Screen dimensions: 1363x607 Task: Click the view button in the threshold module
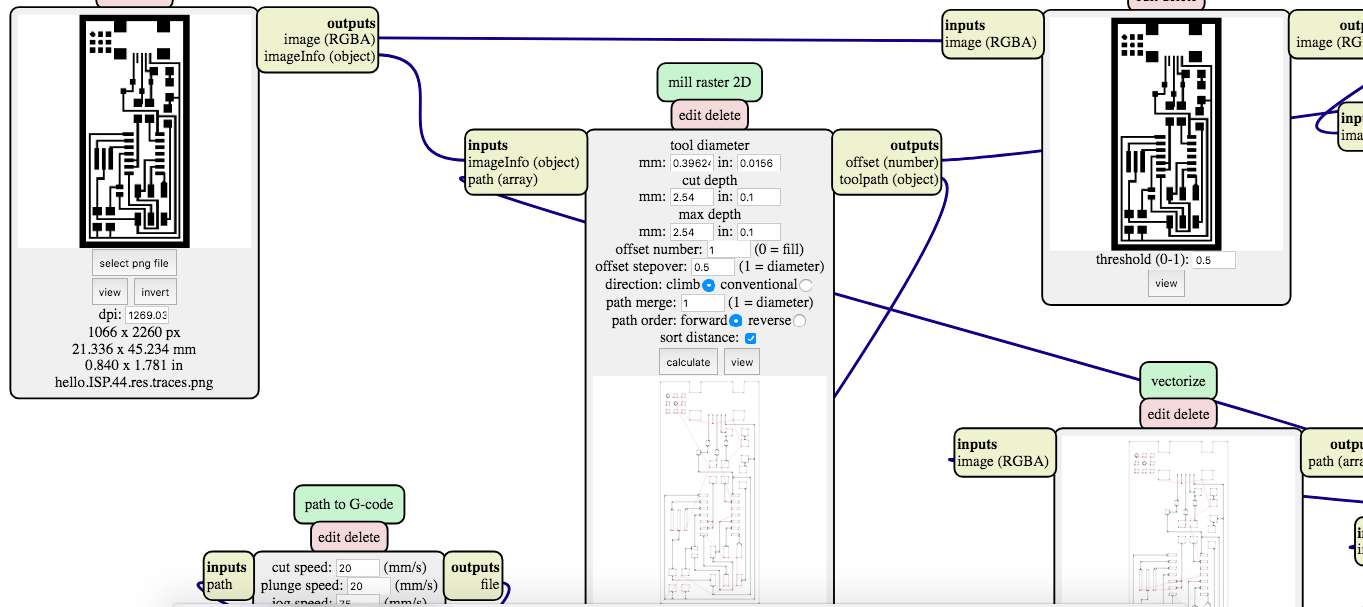pyautogui.click(x=1166, y=283)
